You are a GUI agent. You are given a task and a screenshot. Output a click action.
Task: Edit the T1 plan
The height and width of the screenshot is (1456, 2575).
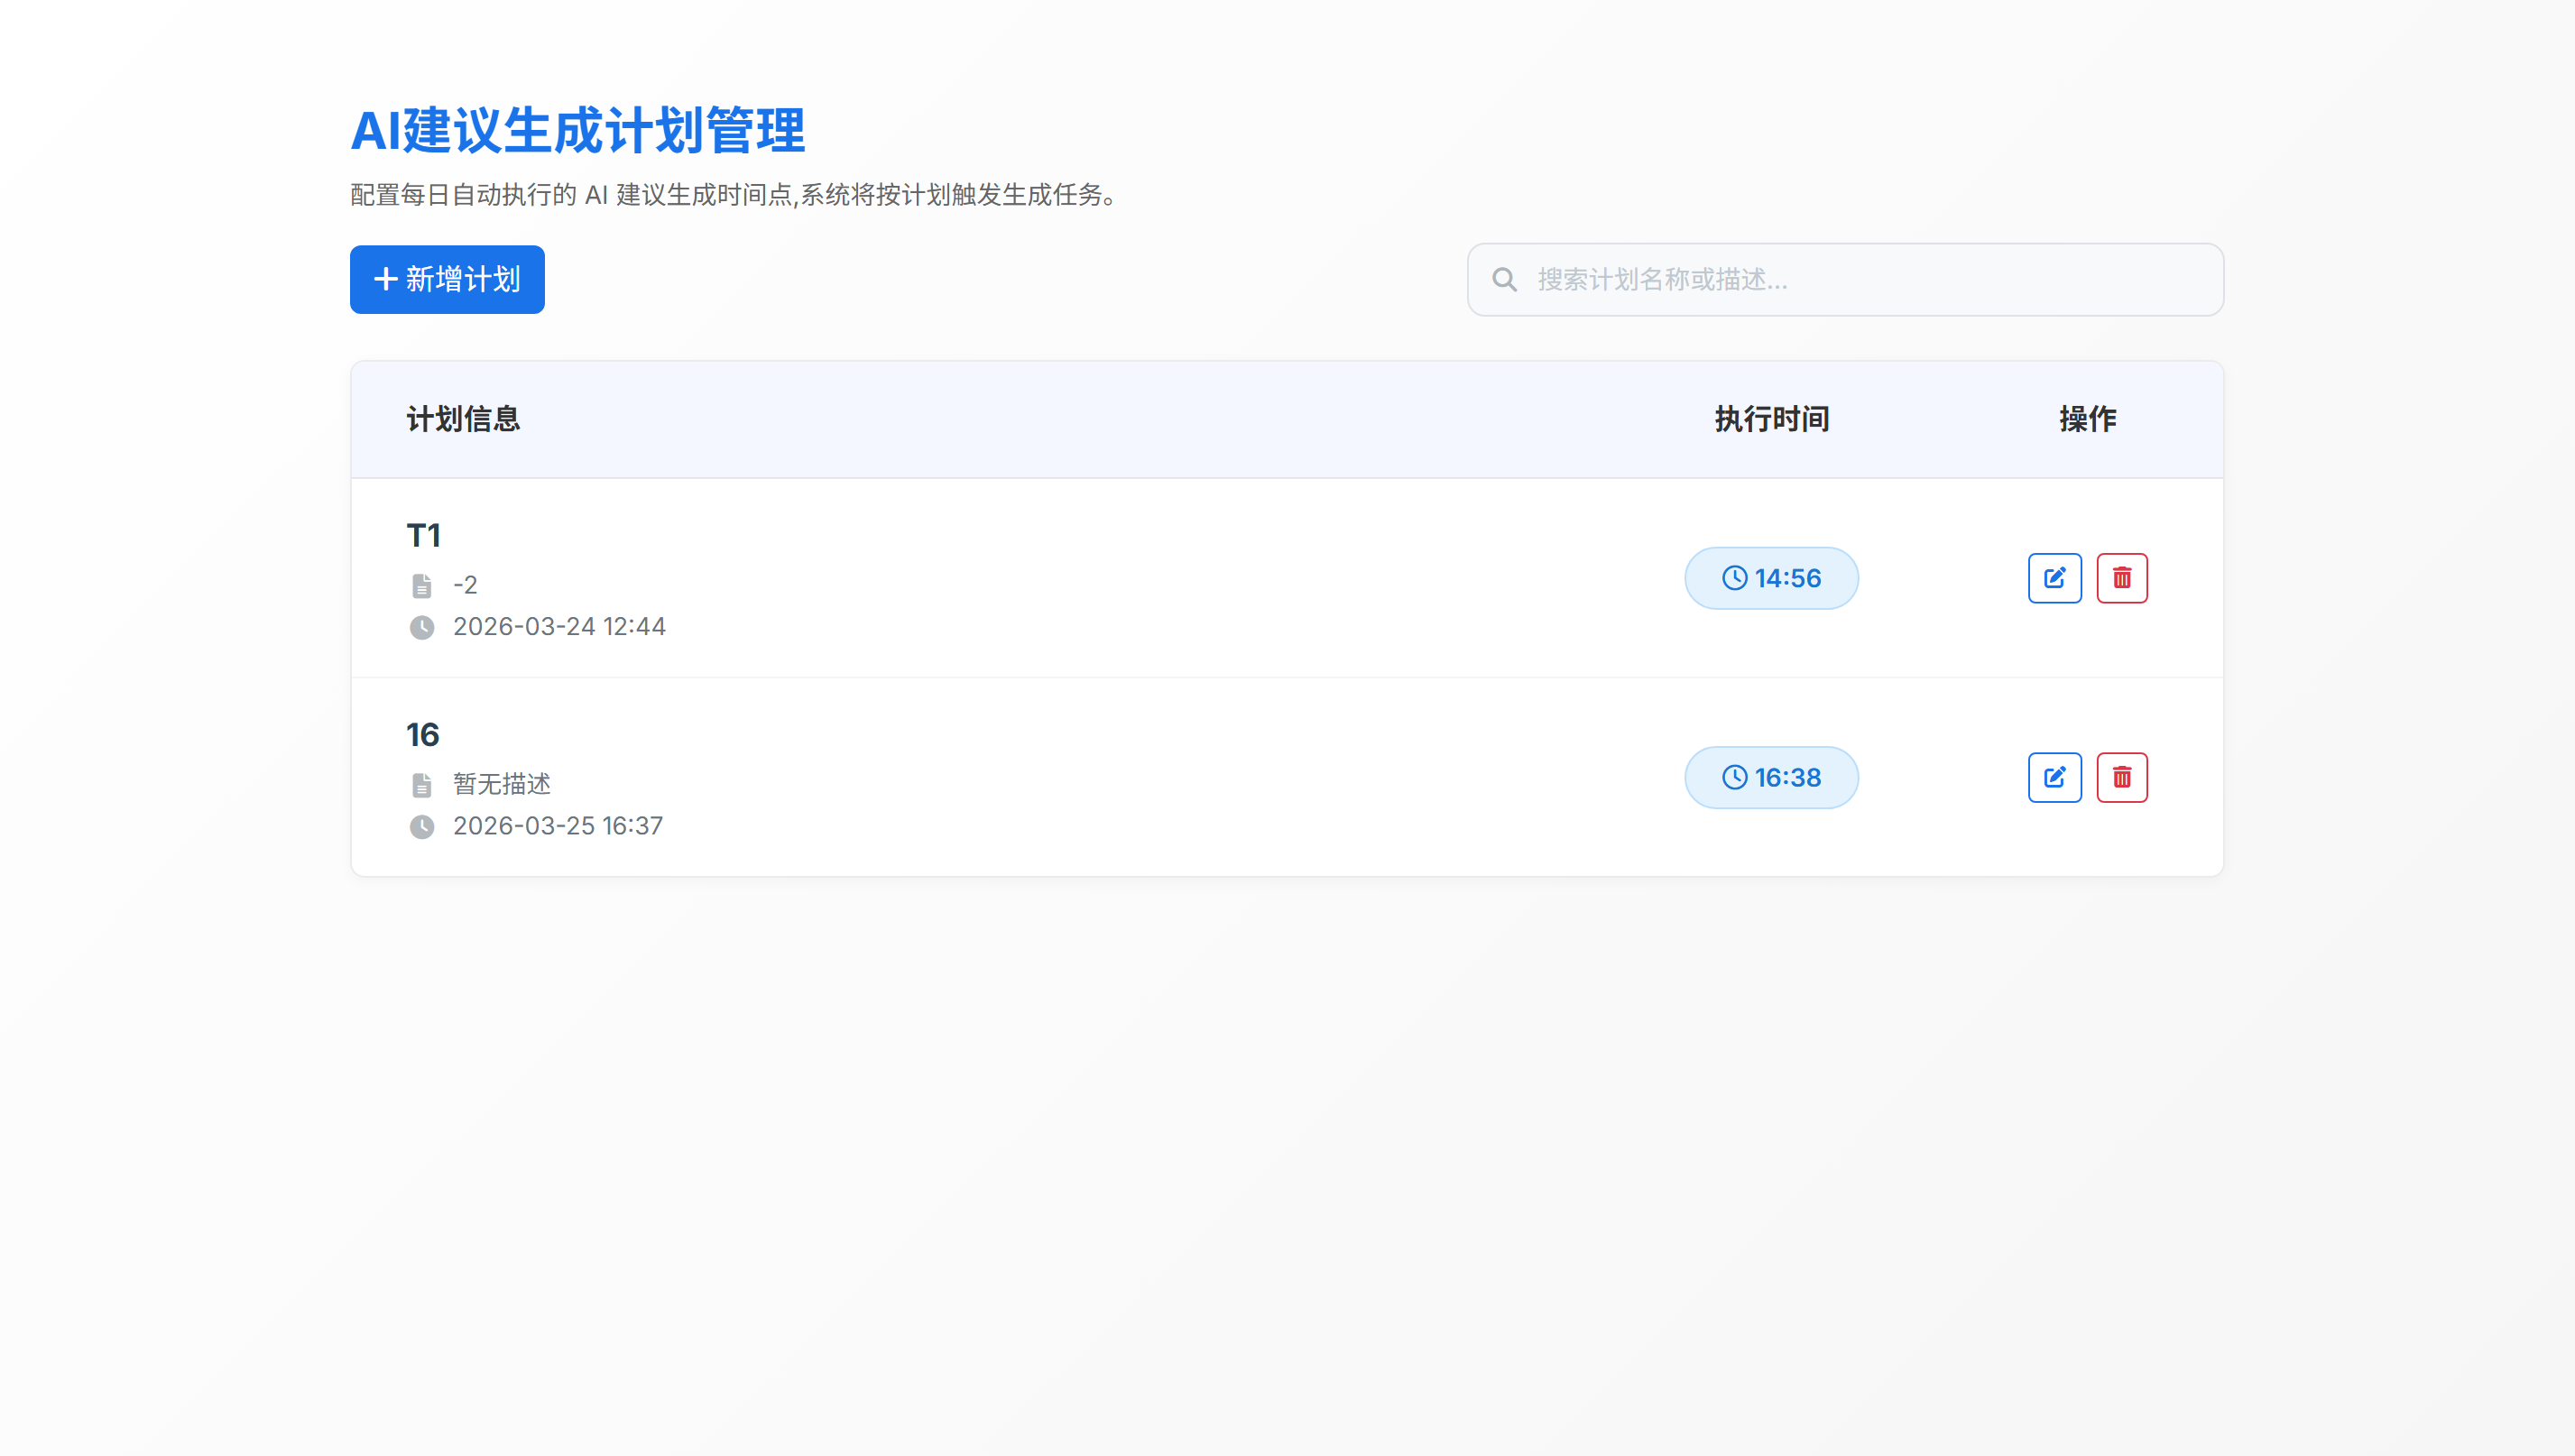pos(2054,578)
